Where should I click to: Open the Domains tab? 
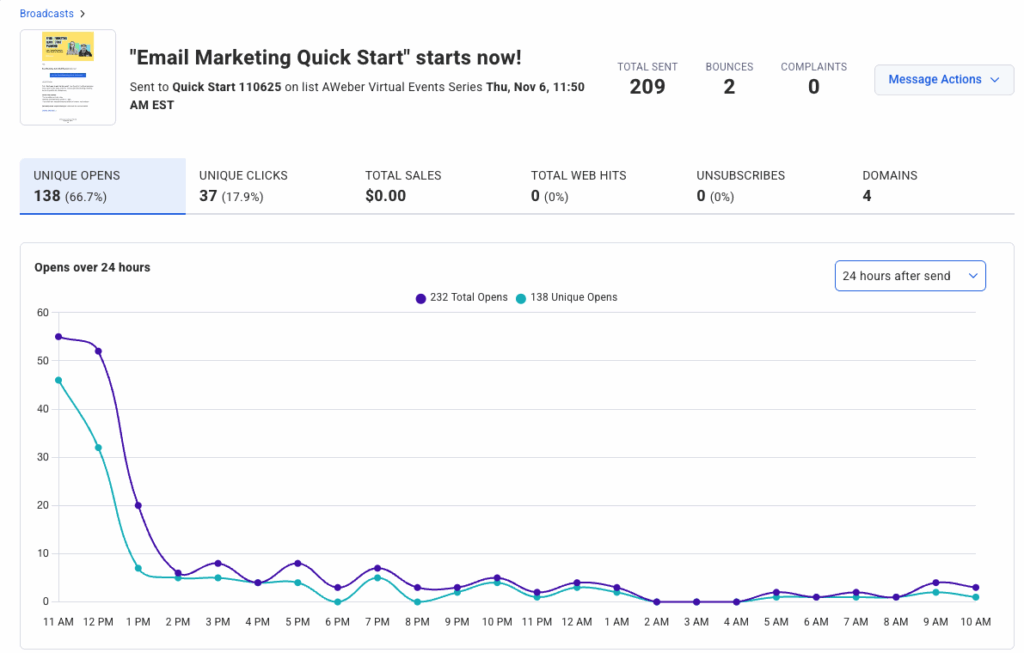[890, 186]
